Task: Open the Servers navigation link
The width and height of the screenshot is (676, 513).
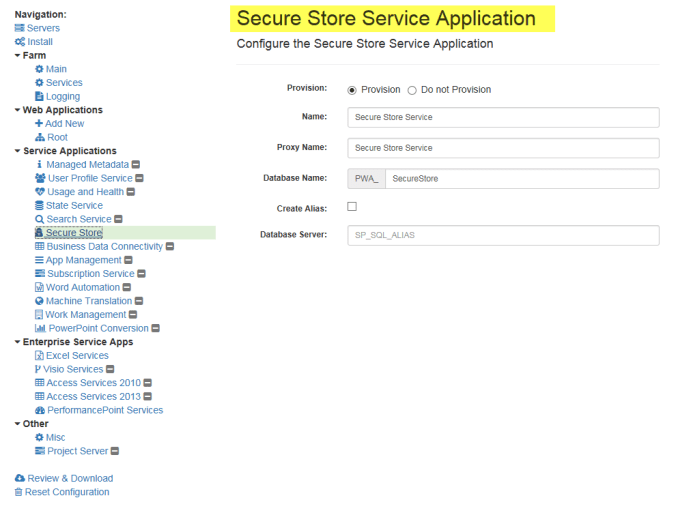Action: 43,28
